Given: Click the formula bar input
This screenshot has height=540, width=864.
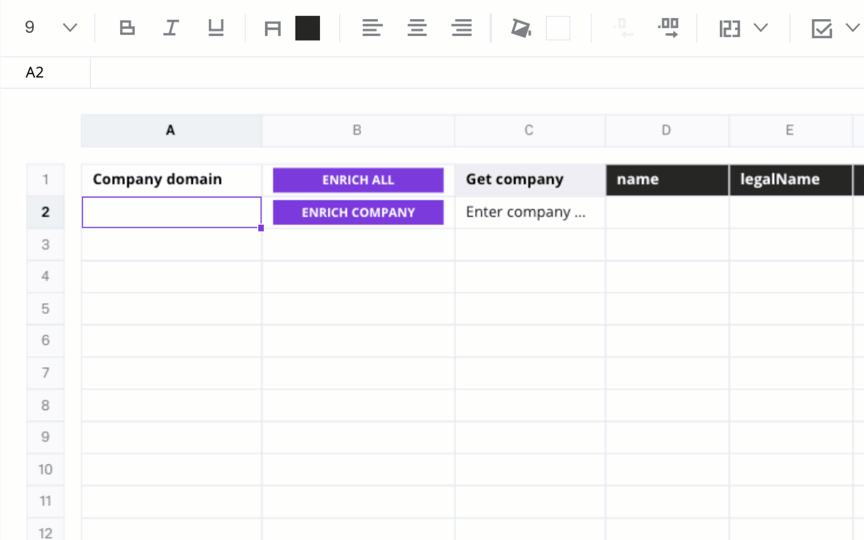Looking at the screenshot, I should 477,72.
